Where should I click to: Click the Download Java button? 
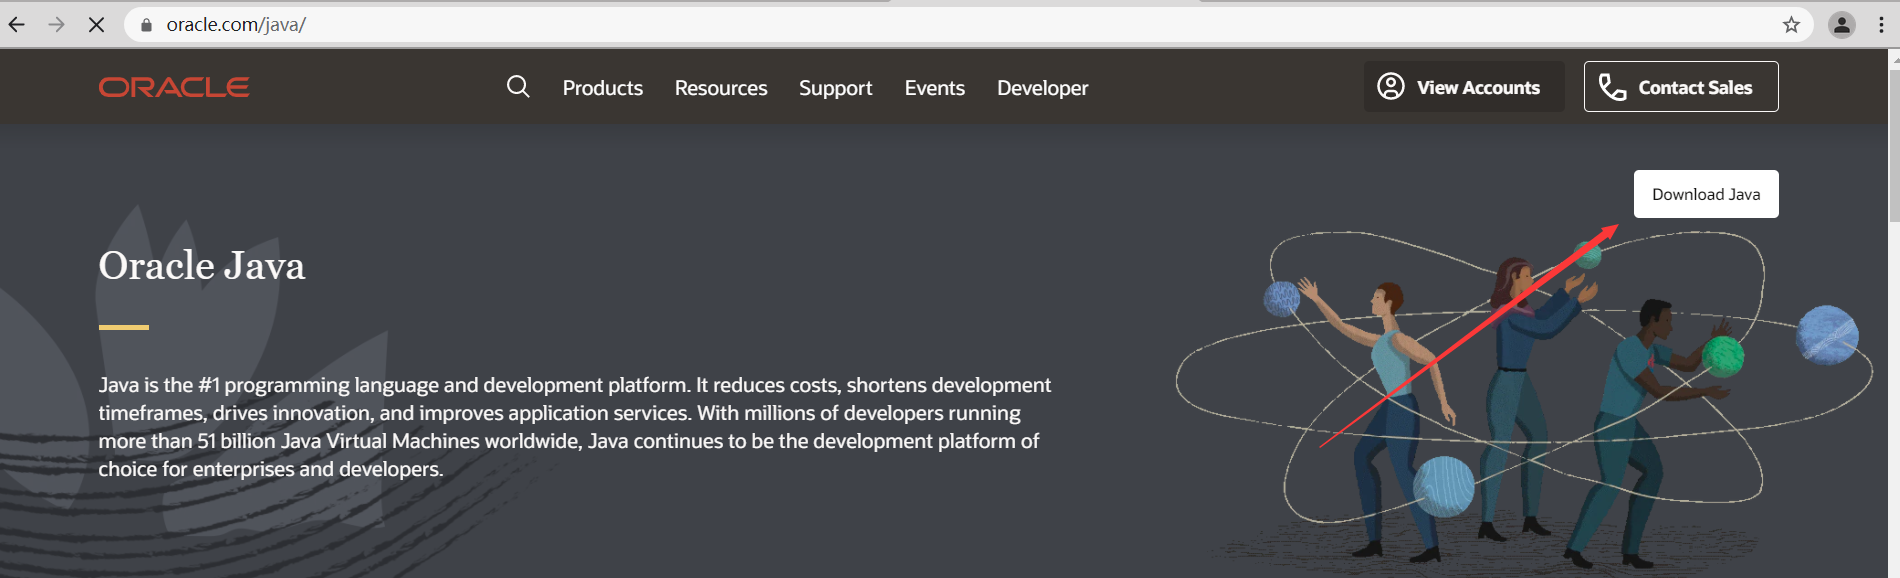pyautogui.click(x=1706, y=194)
